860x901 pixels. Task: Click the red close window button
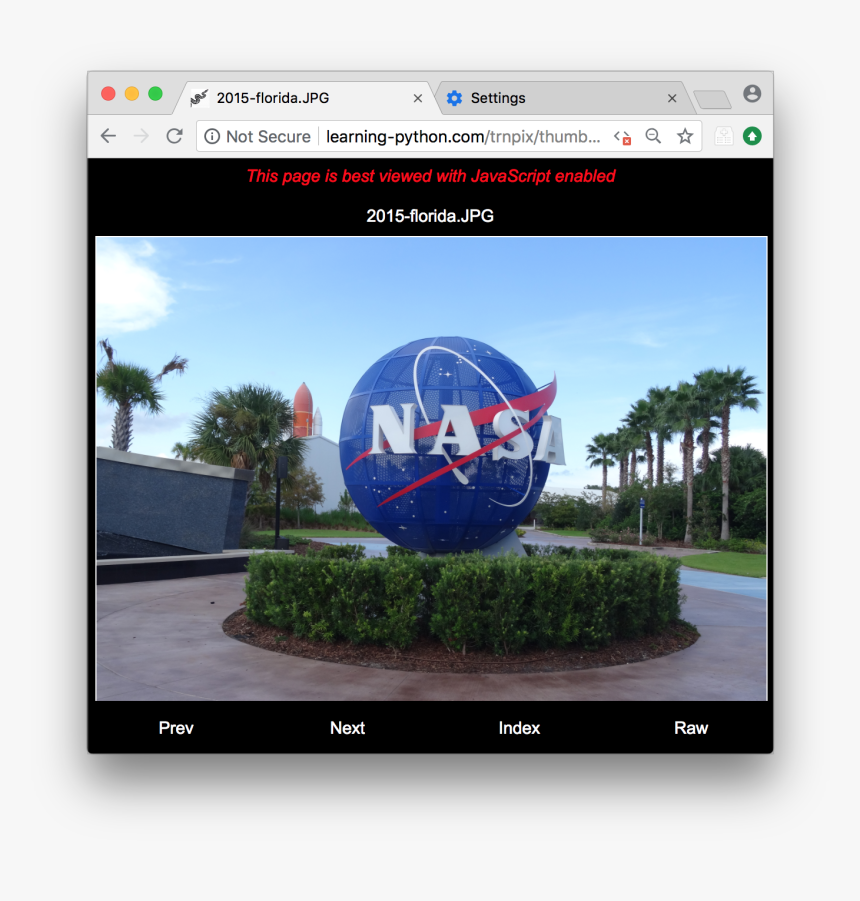(x=108, y=94)
